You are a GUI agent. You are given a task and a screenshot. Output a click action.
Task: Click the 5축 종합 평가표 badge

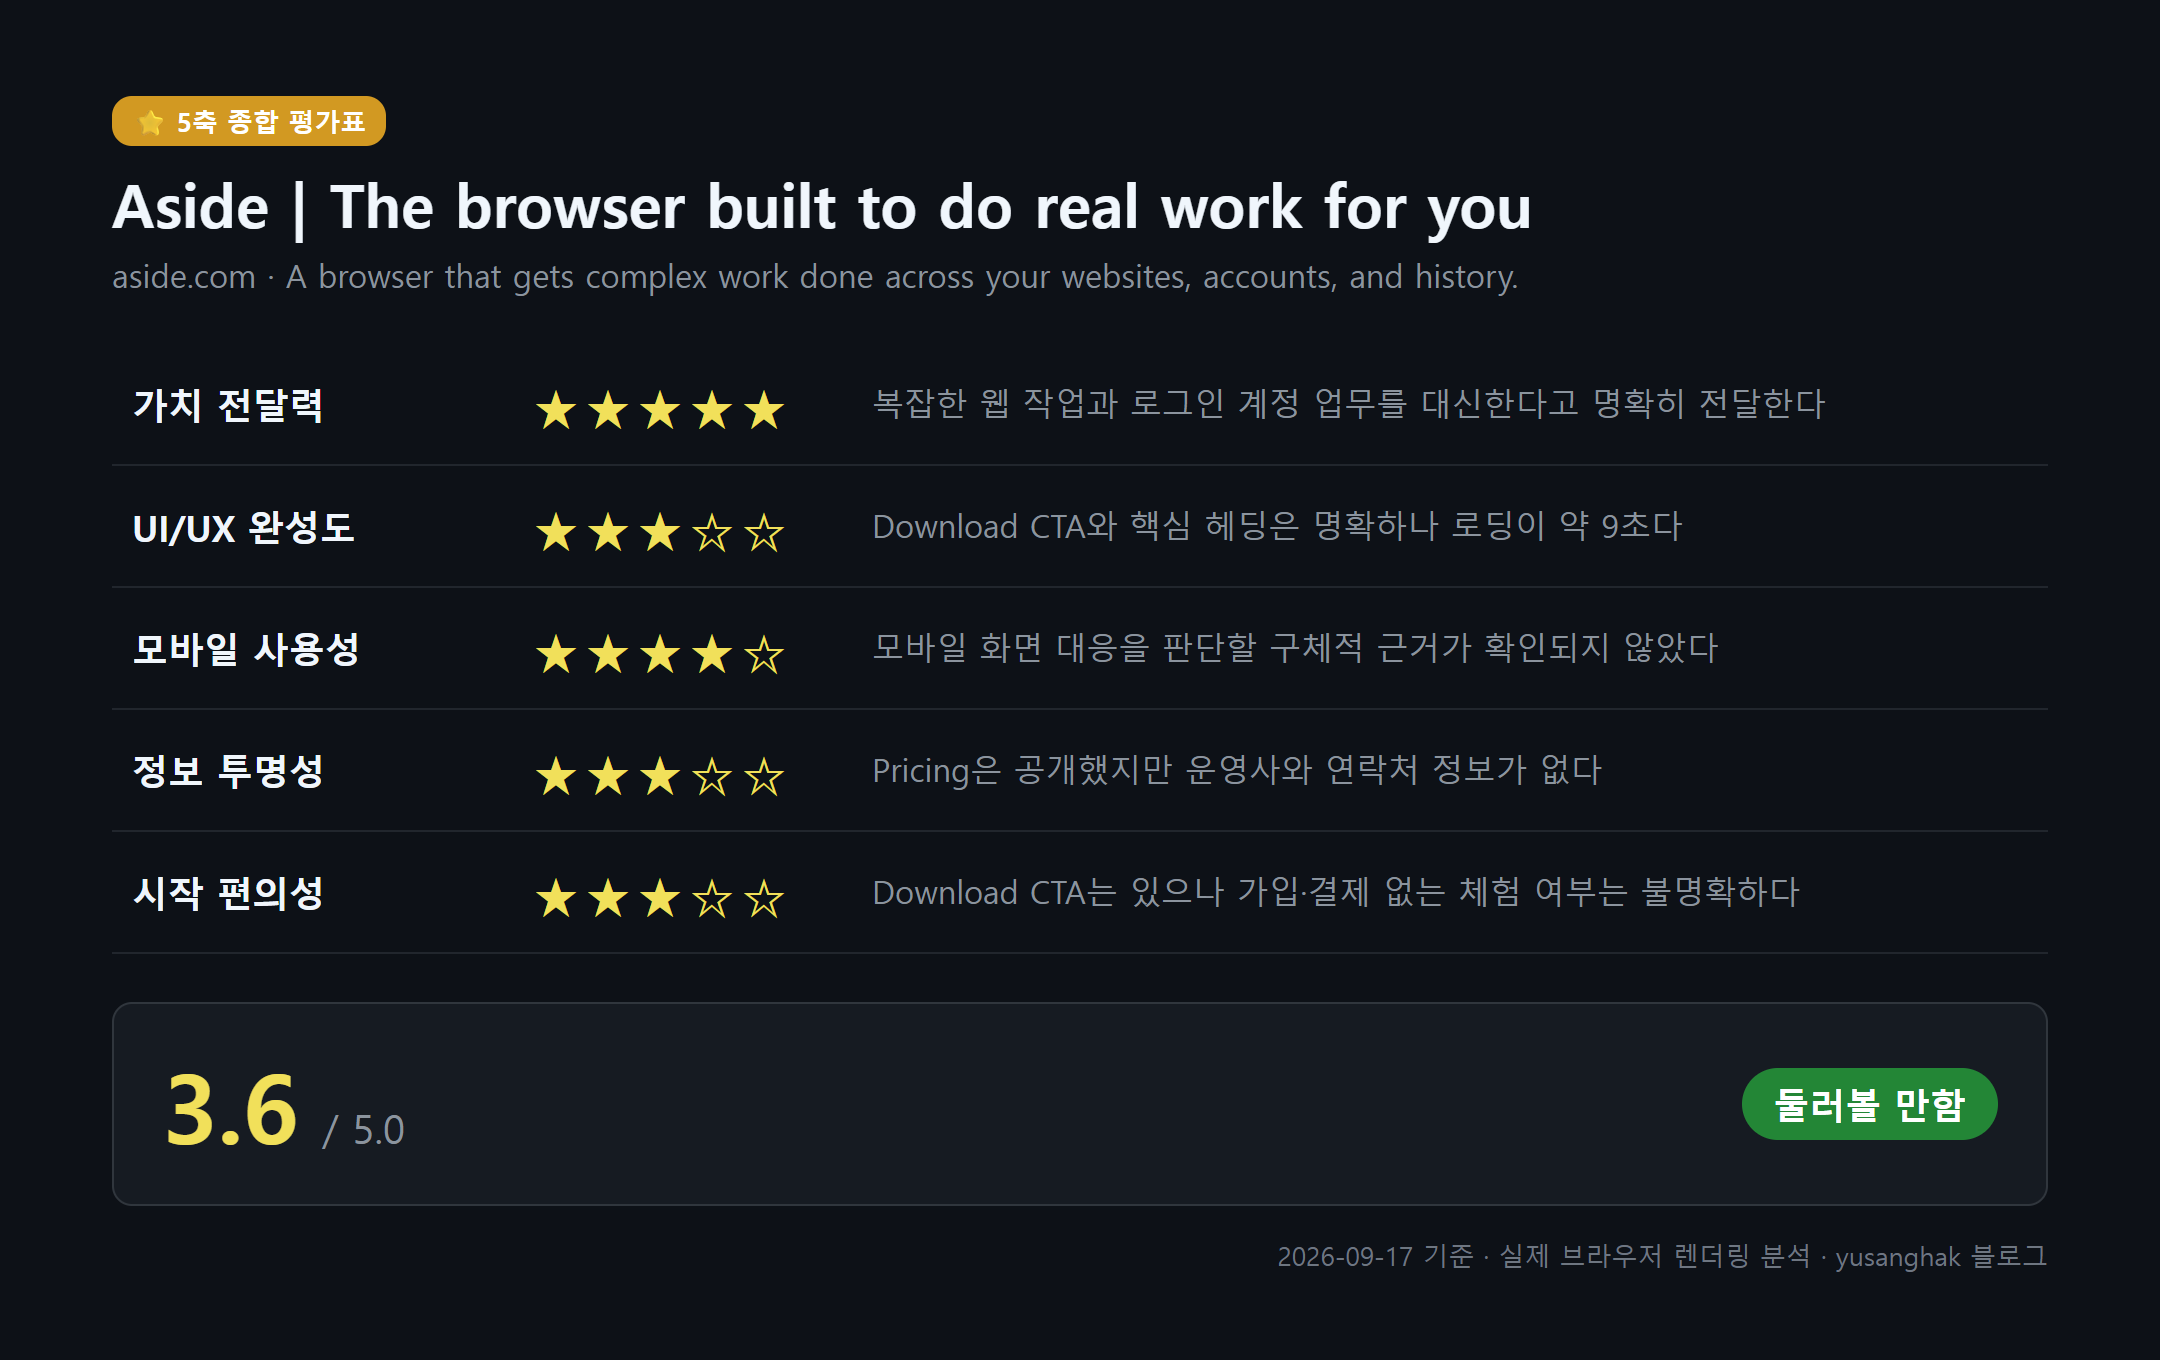coord(249,121)
